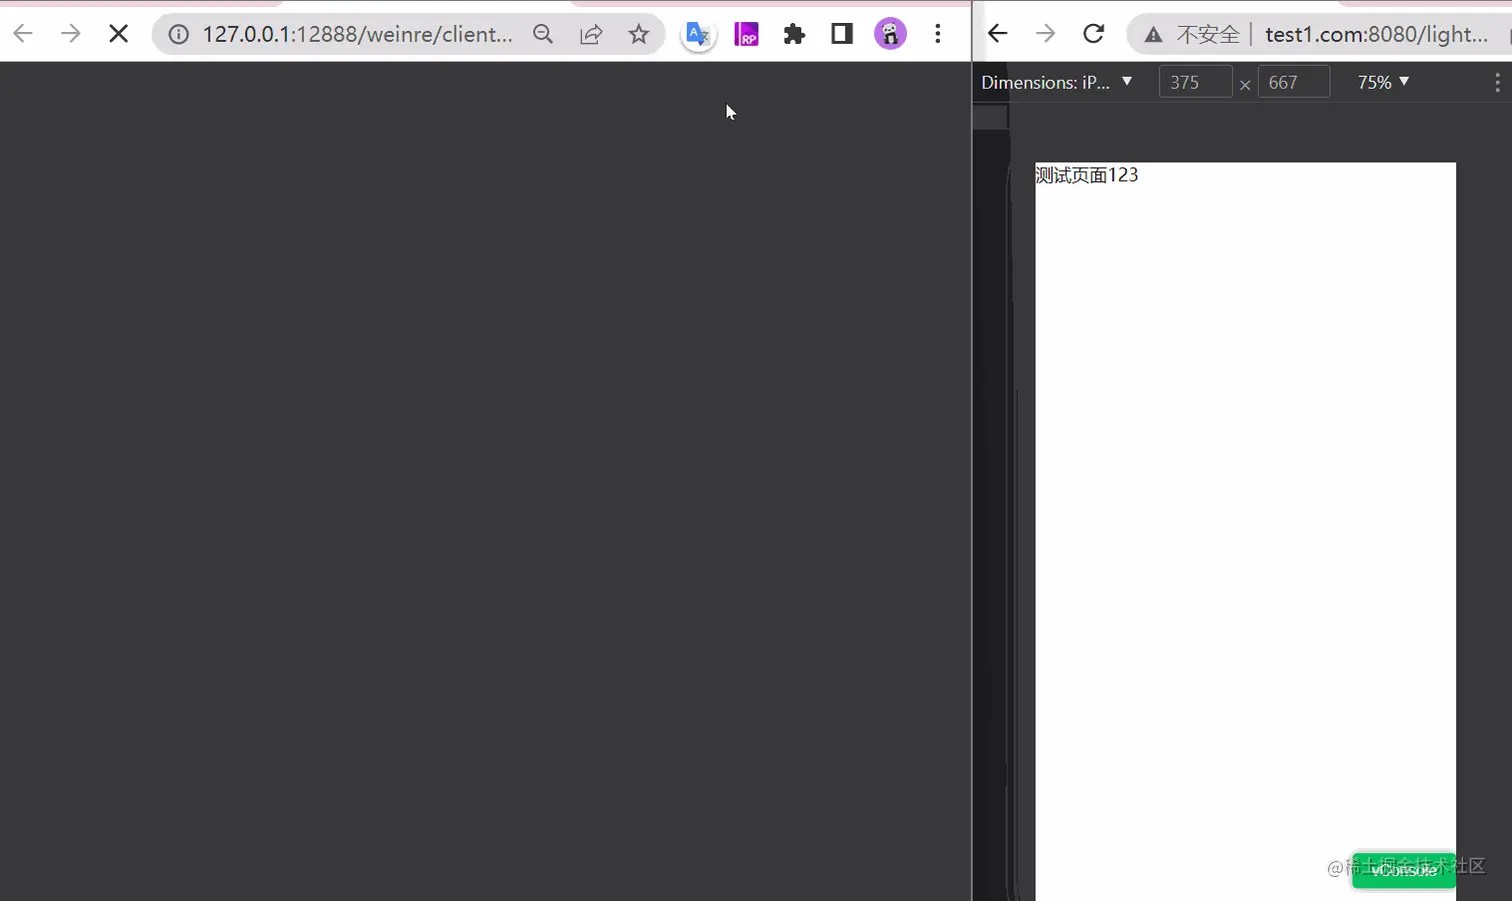Screen dimensions: 1512x901
Task: Click the width field showing 375
Action: (x=1195, y=82)
